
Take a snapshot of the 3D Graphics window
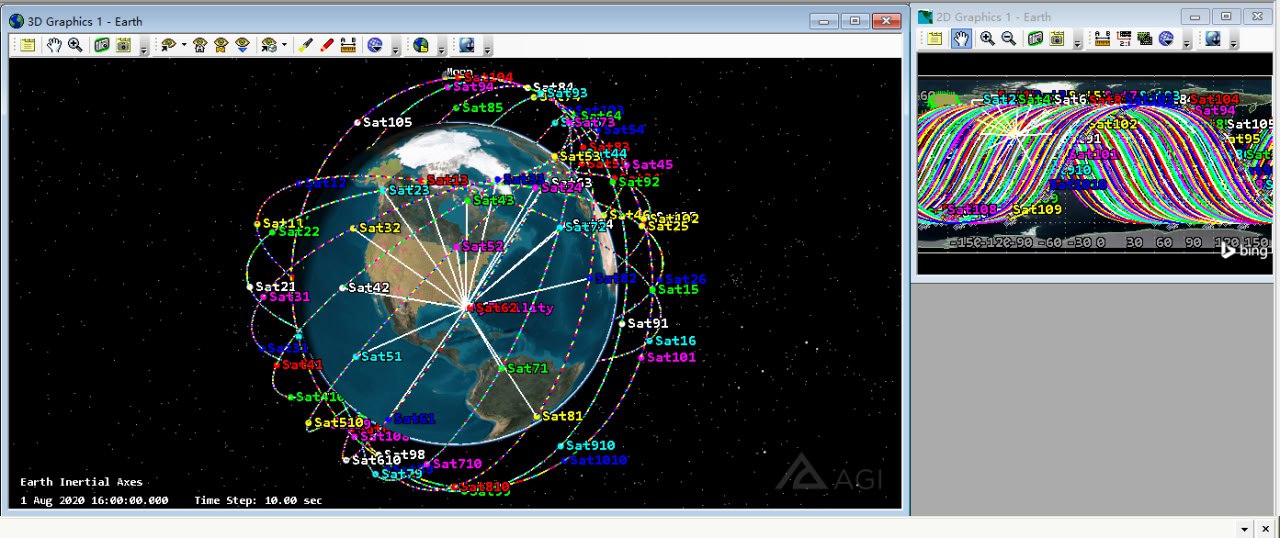click(x=123, y=45)
